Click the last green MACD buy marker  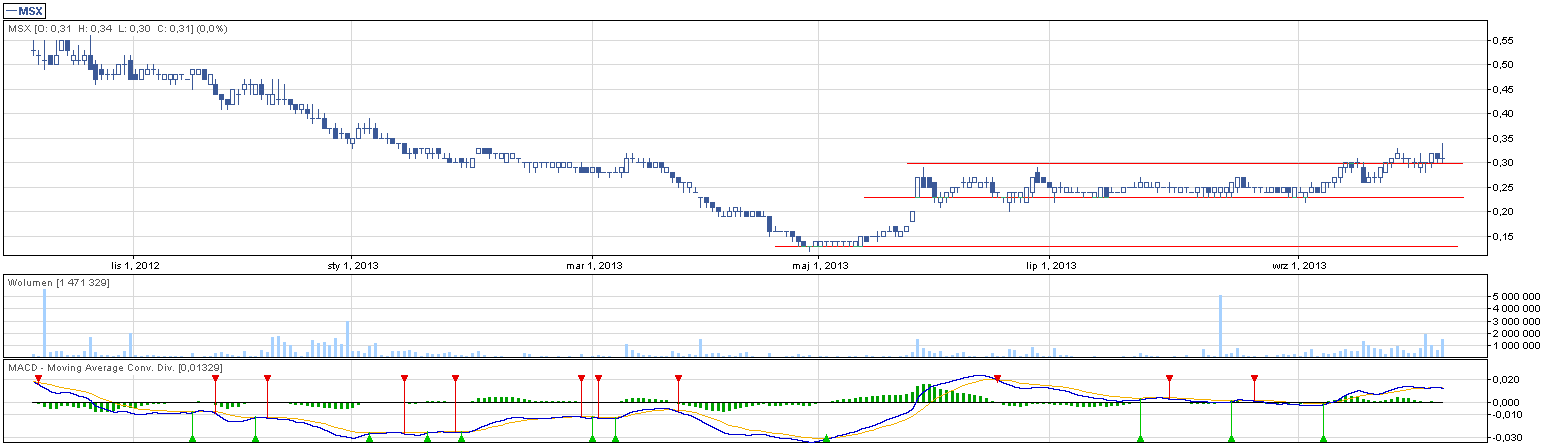coord(1323,438)
